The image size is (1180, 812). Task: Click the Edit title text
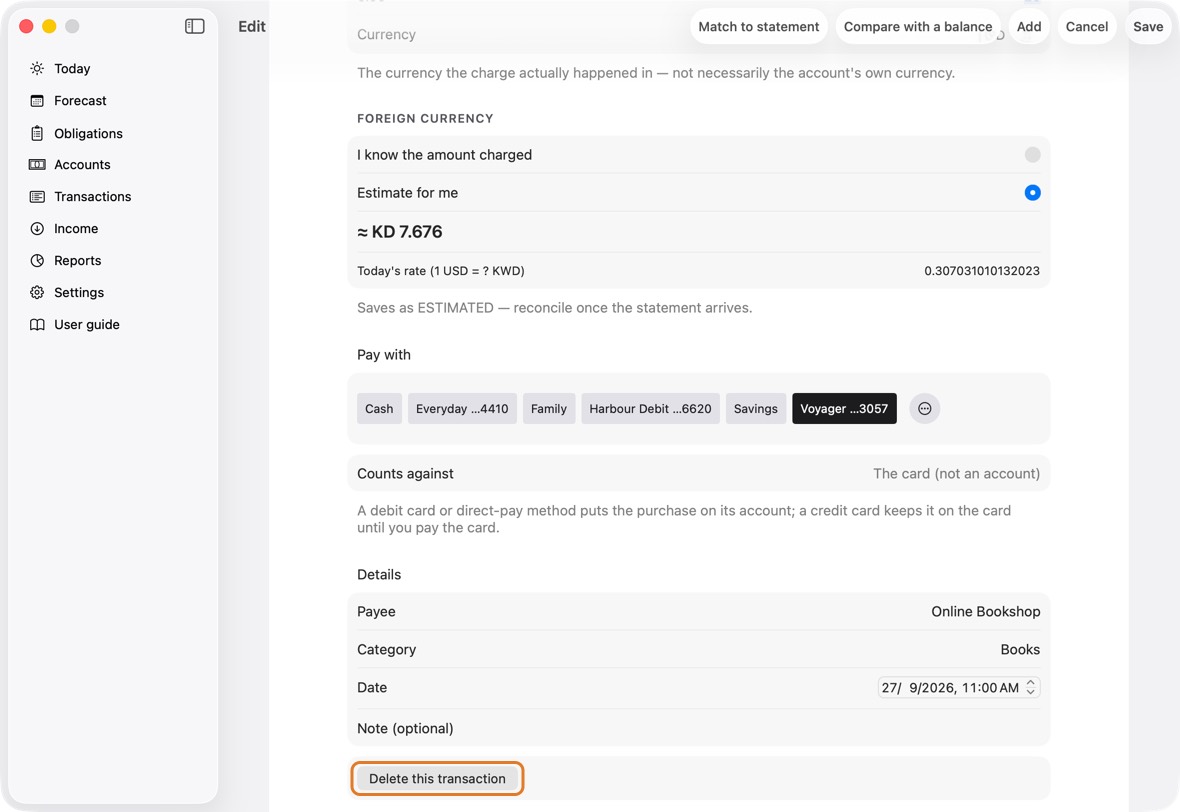(251, 26)
